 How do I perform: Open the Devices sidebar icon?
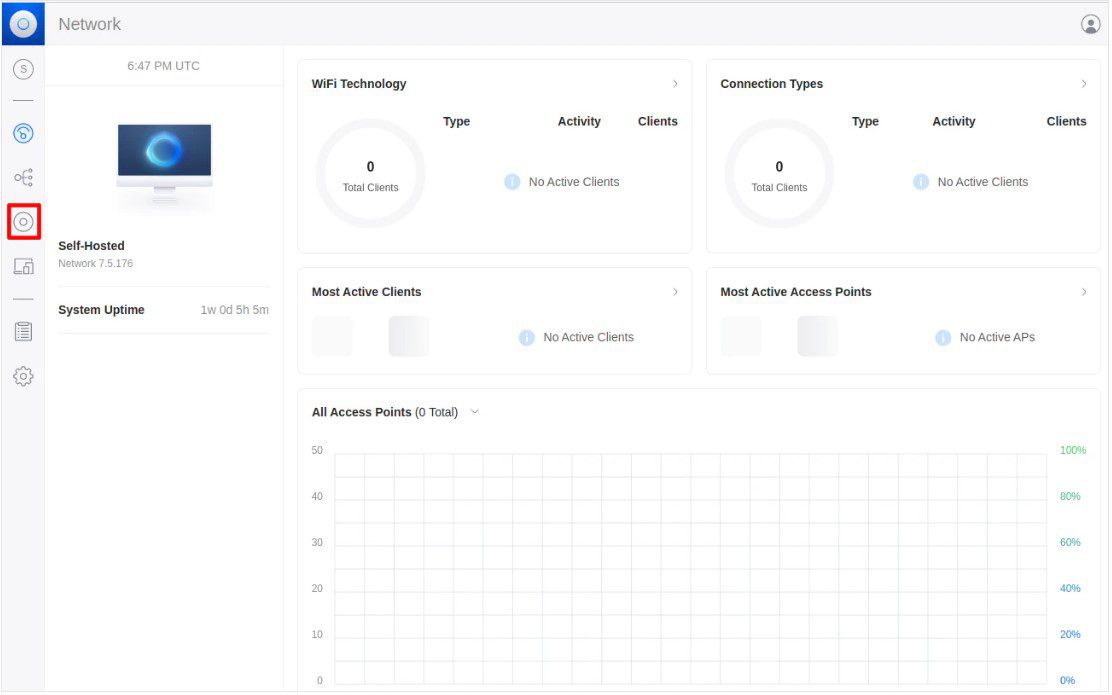click(x=22, y=265)
